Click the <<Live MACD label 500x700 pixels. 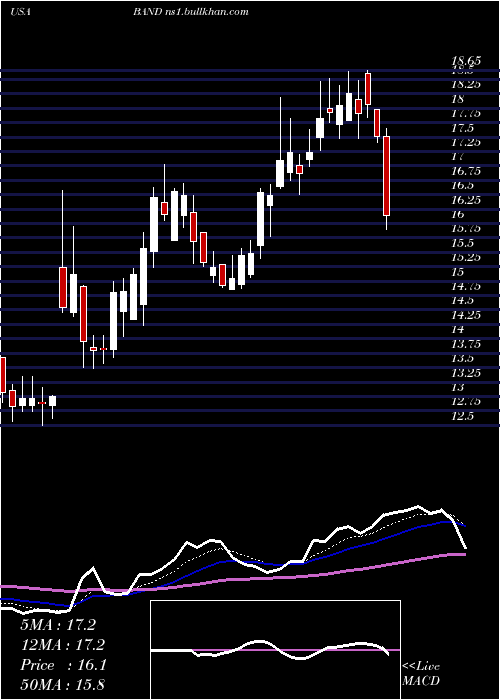pyautogui.click(x=421, y=674)
